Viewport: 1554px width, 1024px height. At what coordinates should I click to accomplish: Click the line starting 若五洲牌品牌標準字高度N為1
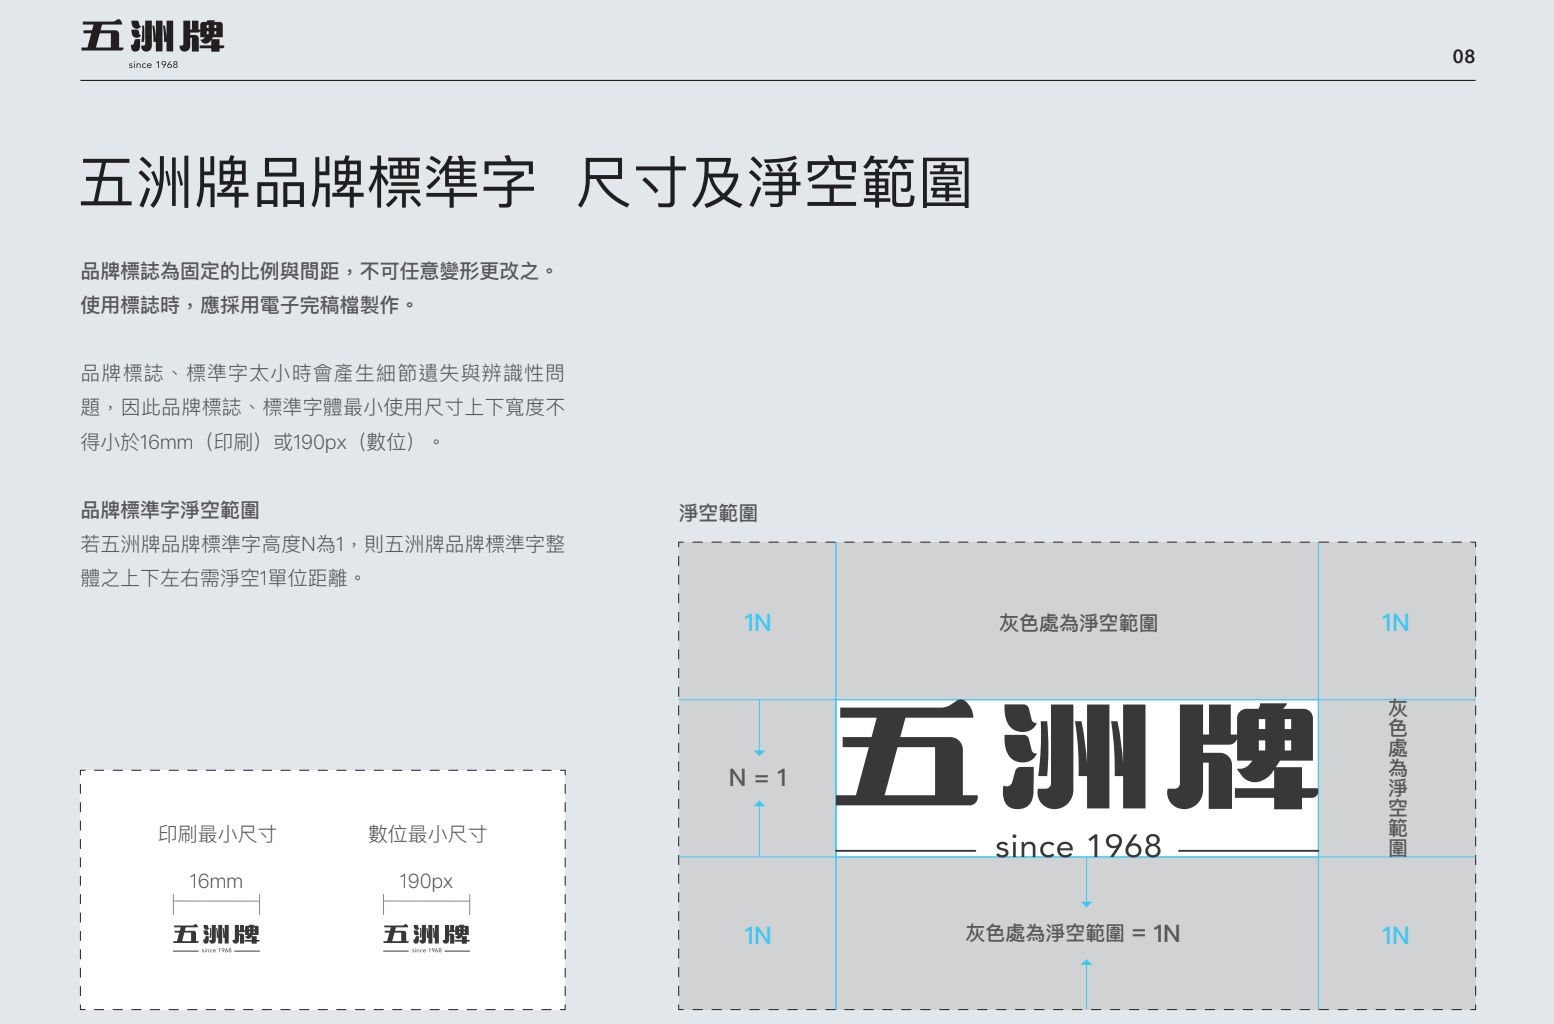pos(323,544)
